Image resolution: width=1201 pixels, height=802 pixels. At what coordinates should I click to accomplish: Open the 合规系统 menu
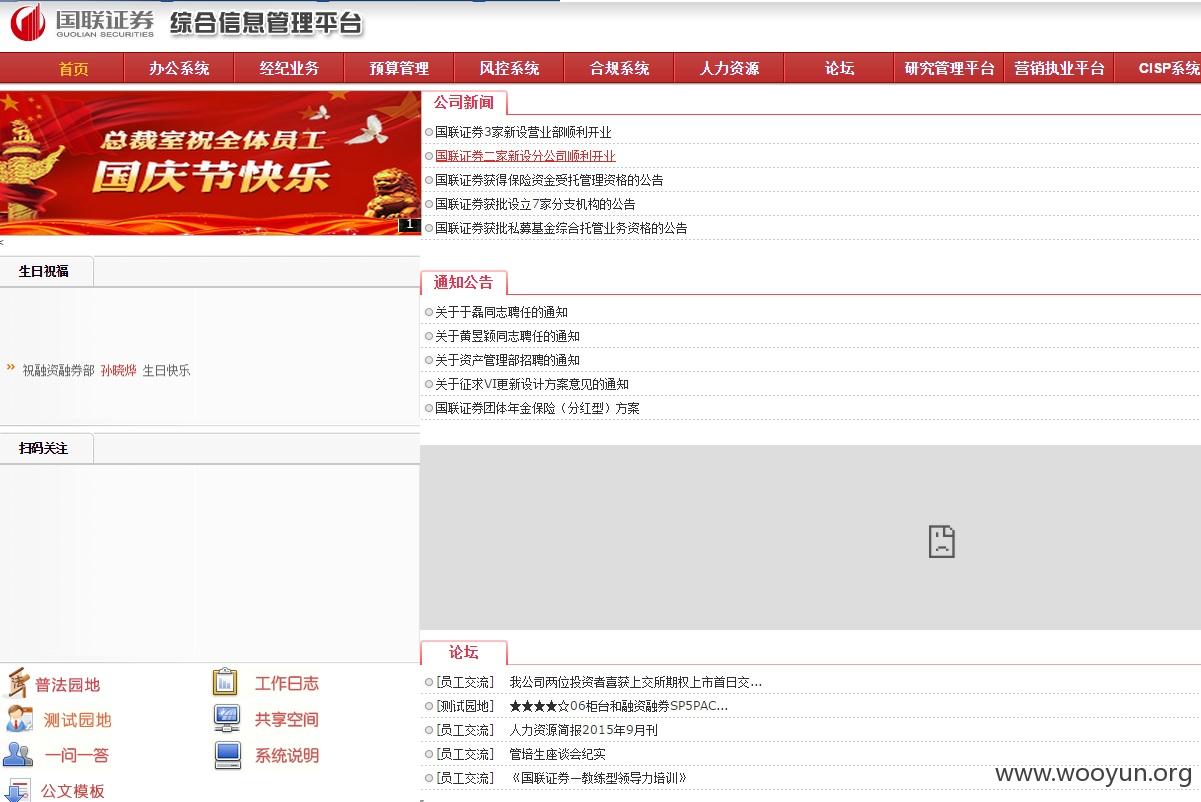pos(619,69)
